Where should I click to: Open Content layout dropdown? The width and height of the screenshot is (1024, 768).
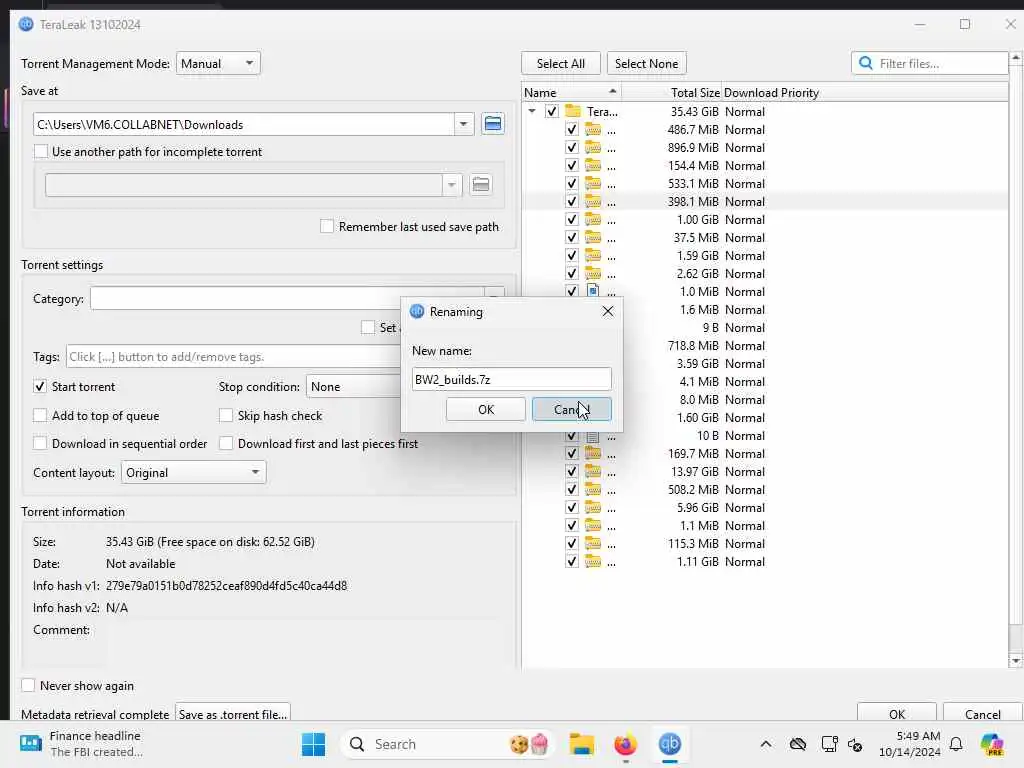click(193, 472)
